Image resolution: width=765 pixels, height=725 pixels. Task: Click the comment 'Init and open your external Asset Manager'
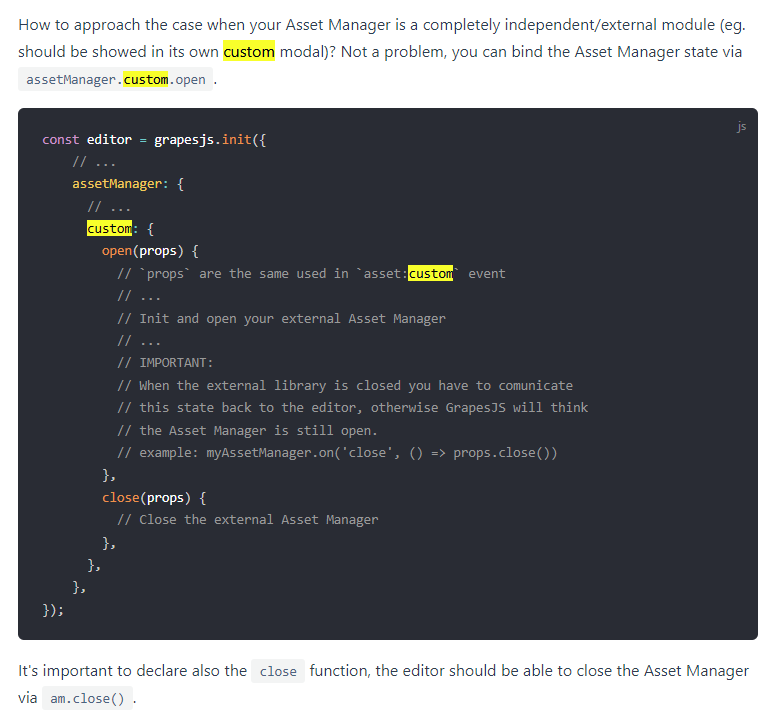point(282,319)
